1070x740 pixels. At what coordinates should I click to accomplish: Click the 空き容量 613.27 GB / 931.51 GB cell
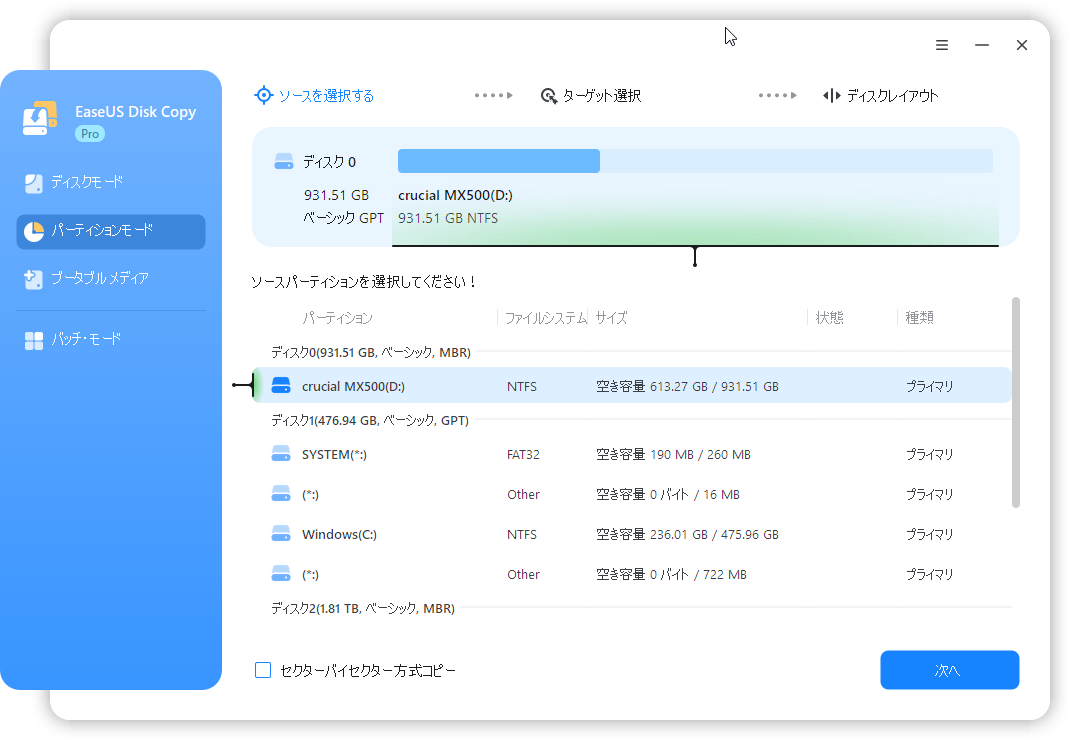(x=687, y=386)
